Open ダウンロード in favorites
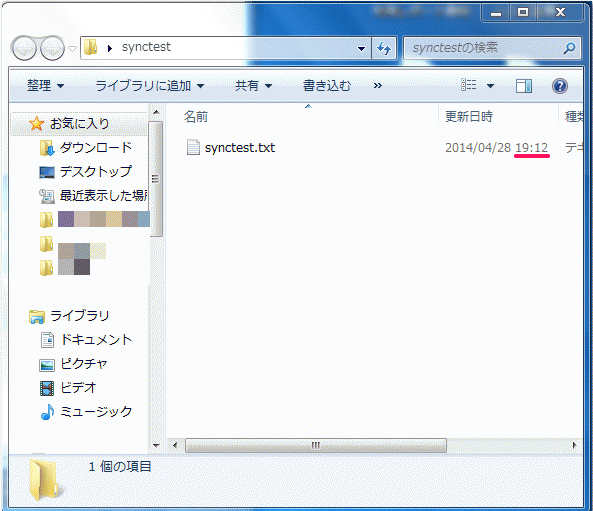 coord(96,148)
